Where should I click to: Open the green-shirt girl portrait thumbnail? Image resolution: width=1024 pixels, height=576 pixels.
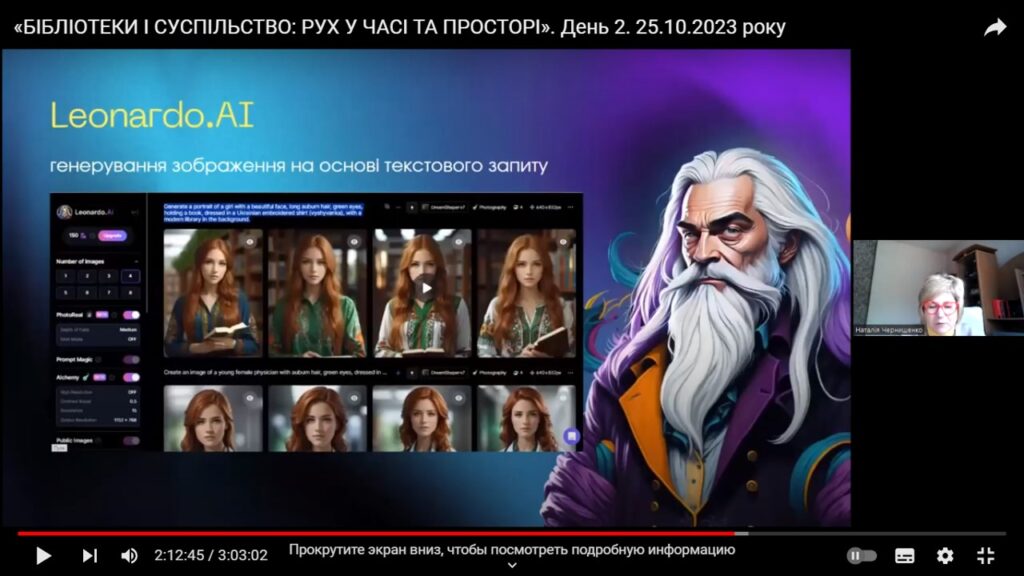(317, 293)
